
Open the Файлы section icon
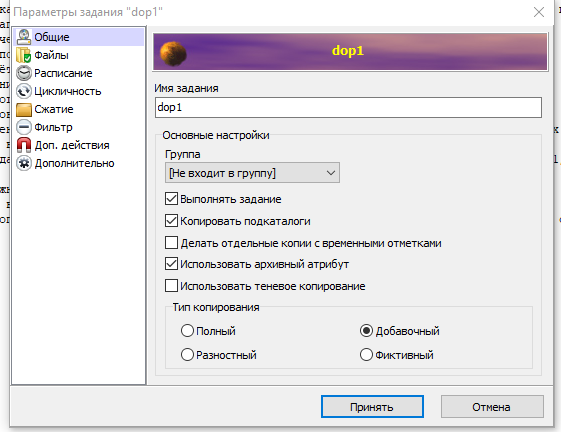pos(24,55)
